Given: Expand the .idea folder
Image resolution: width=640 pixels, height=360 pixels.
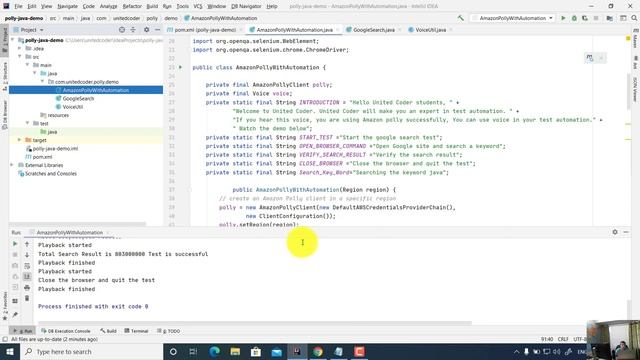Looking at the screenshot, I should (20, 48).
